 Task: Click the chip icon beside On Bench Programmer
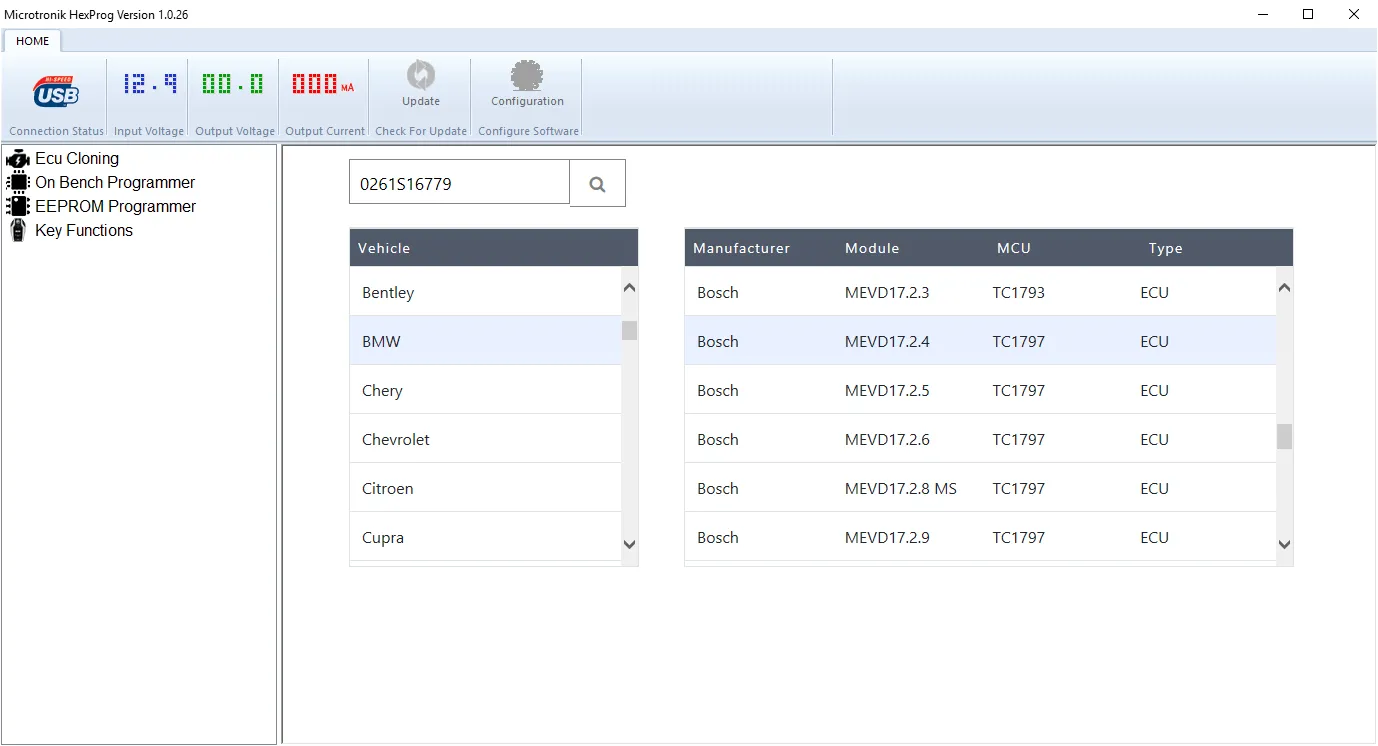18,182
